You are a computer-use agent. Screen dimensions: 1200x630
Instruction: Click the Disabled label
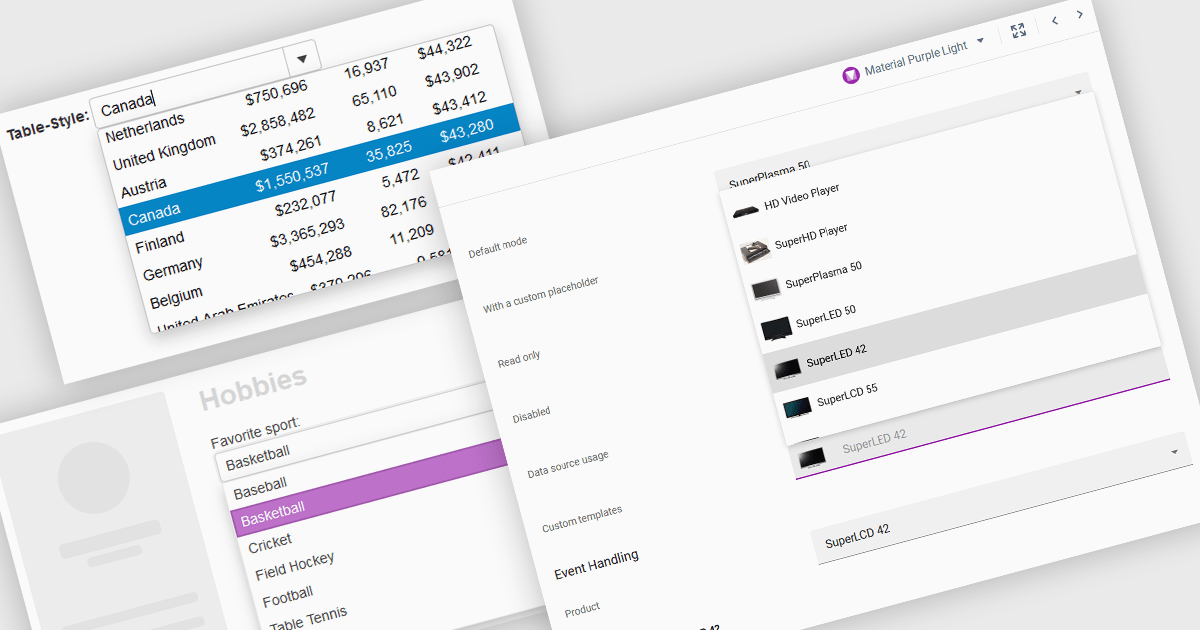[531, 414]
